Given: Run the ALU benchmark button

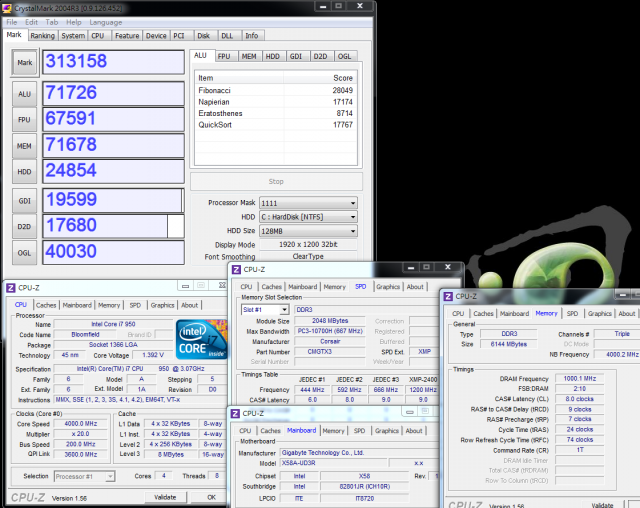Looking at the screenshot, I should point(24,94).
